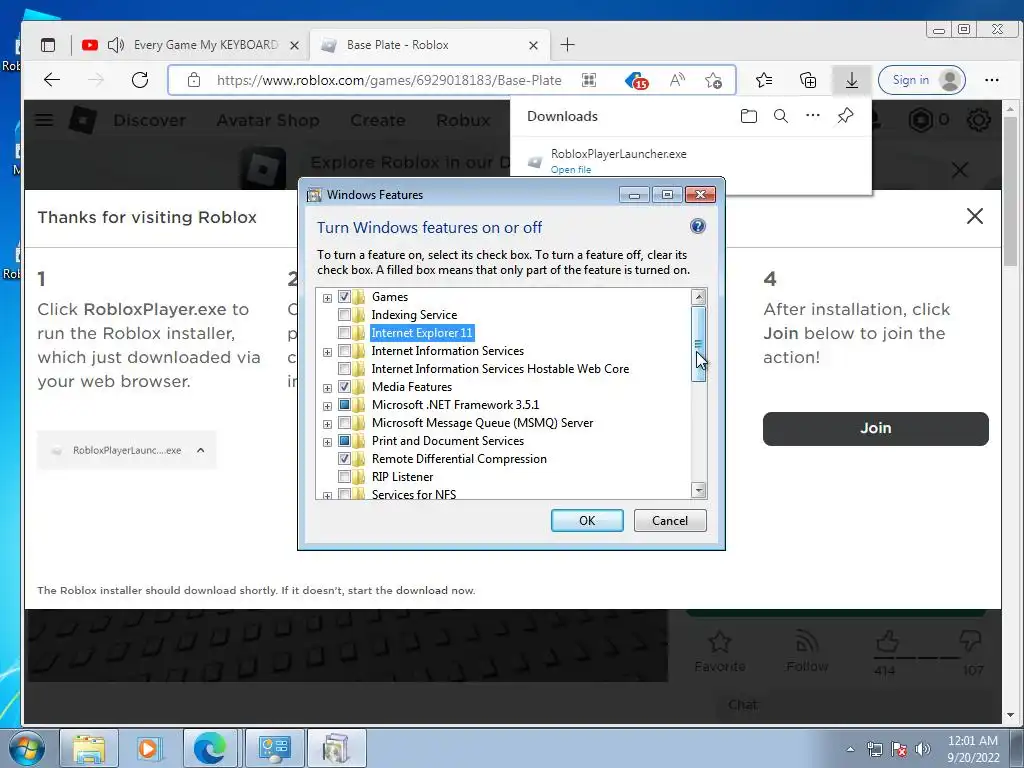The width and height of the screenshot is (1024, 768).
Task: View site information lock icon
Action: (x=194, y=80)
